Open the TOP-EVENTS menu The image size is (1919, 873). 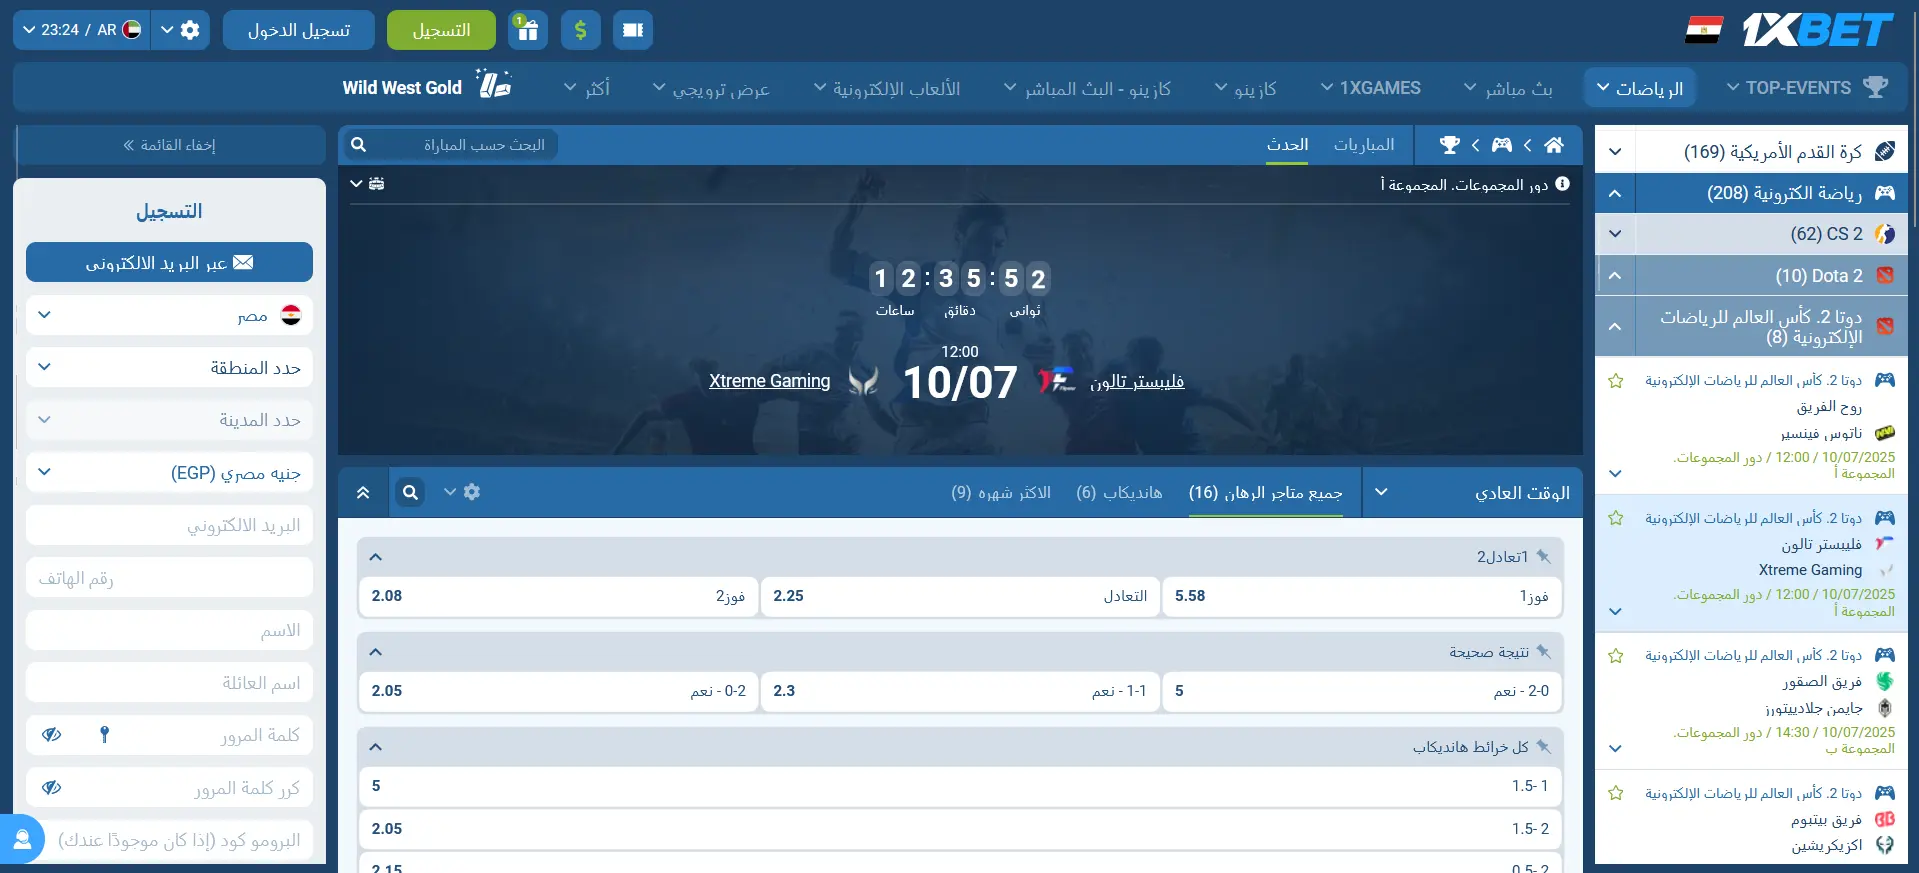pyautogui.click(x=1808, y=88)
